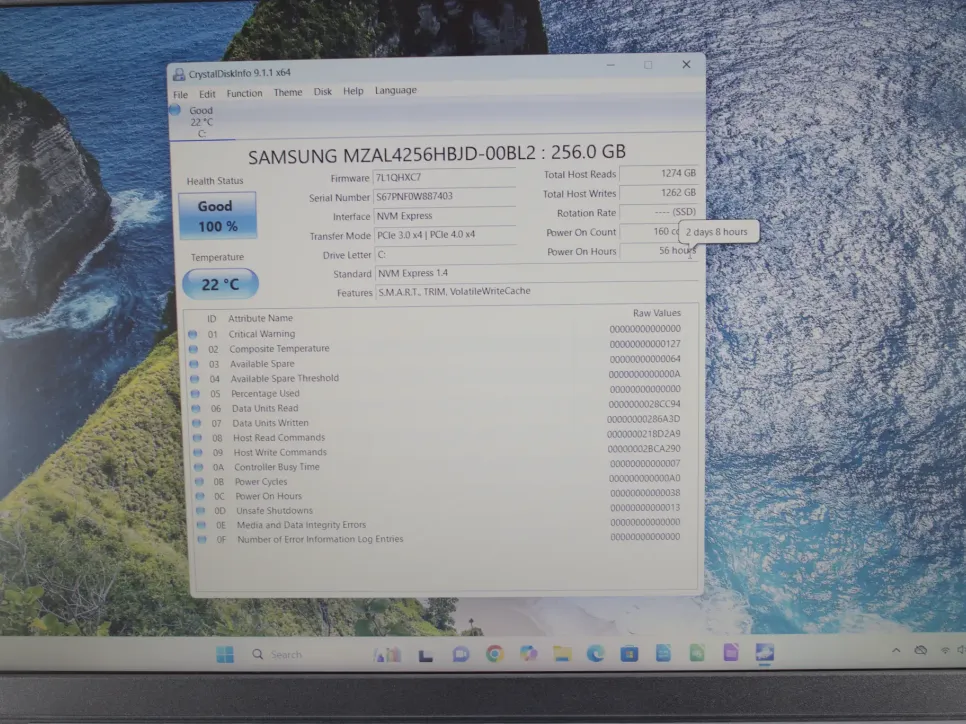Select the Power Cycles row status circle

pyautogui.click(x=199, y=482)
